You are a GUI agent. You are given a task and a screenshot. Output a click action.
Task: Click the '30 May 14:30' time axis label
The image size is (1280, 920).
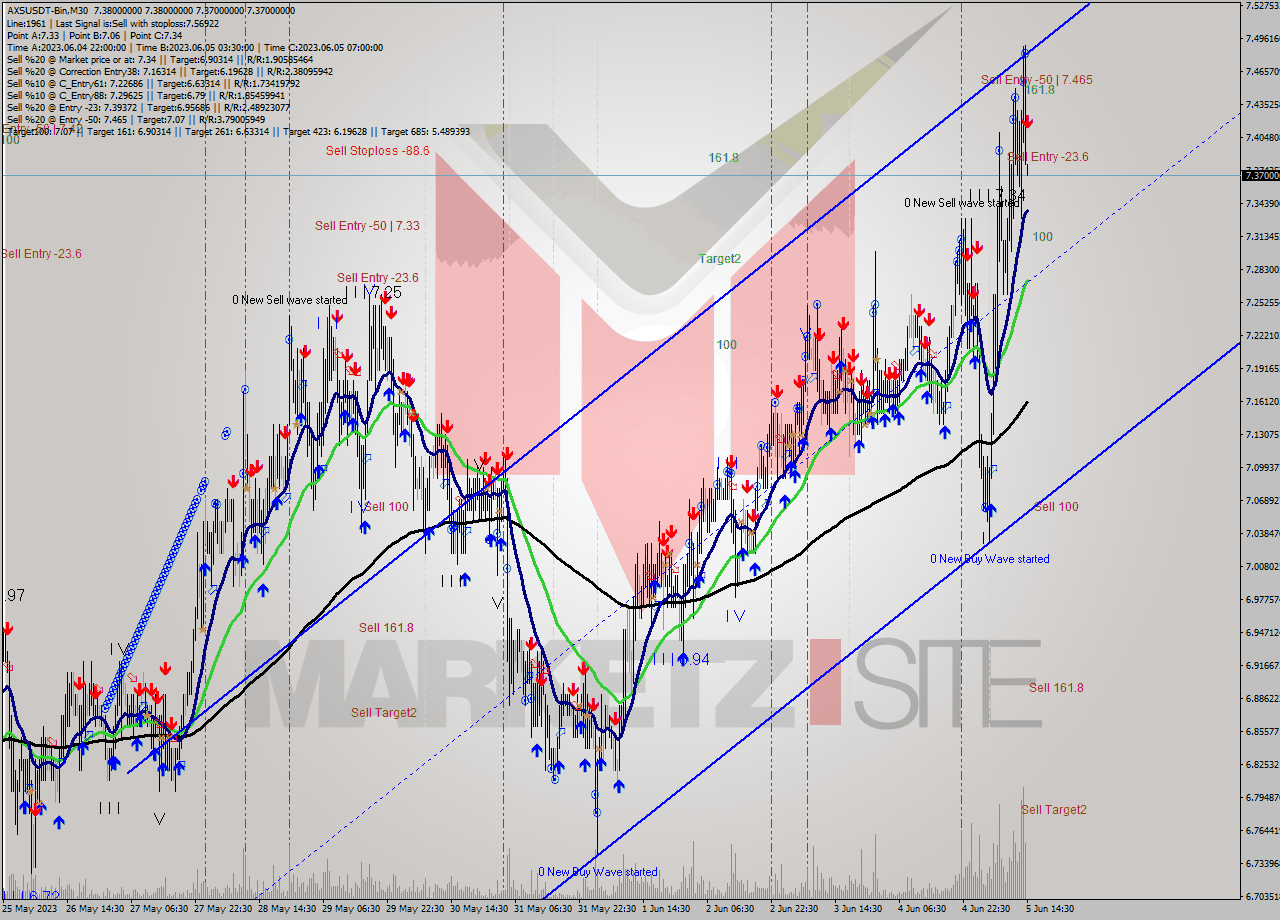tap(480, 909)
